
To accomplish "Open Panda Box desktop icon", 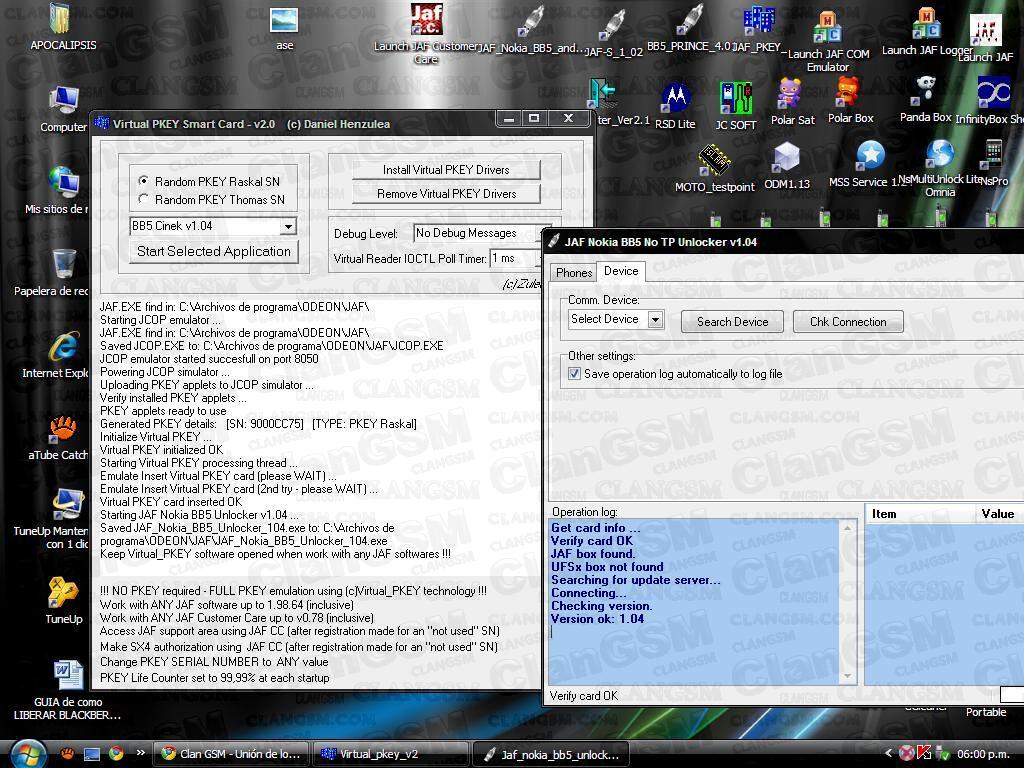I will tap(925, 91).
